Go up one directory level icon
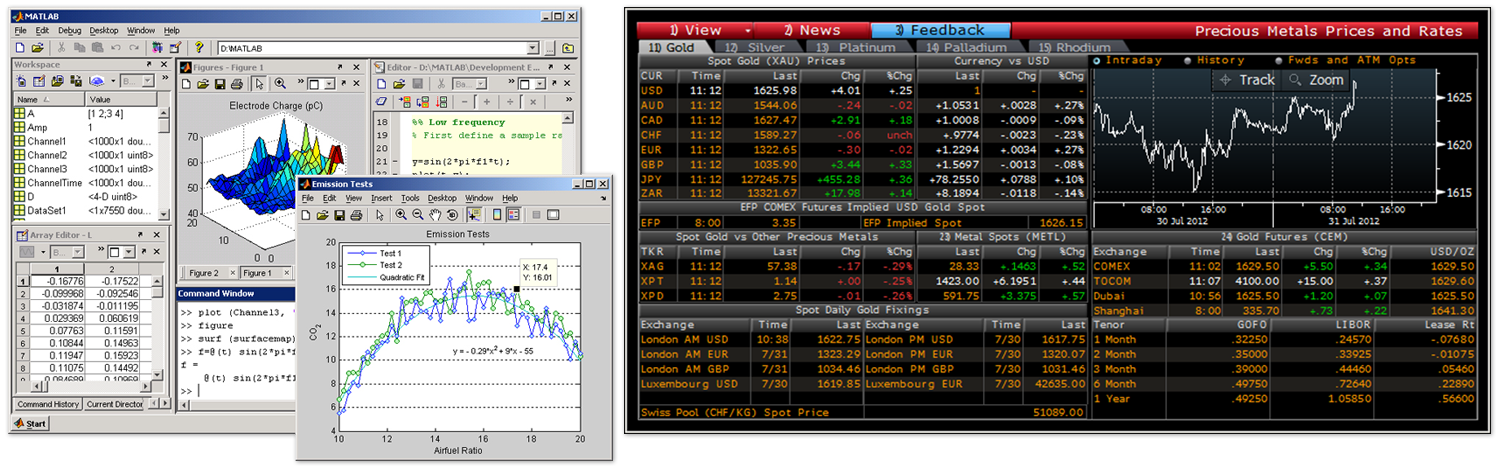Viewport: 1500px width, 470px height. pyautogui.click(x=568, y=48)
